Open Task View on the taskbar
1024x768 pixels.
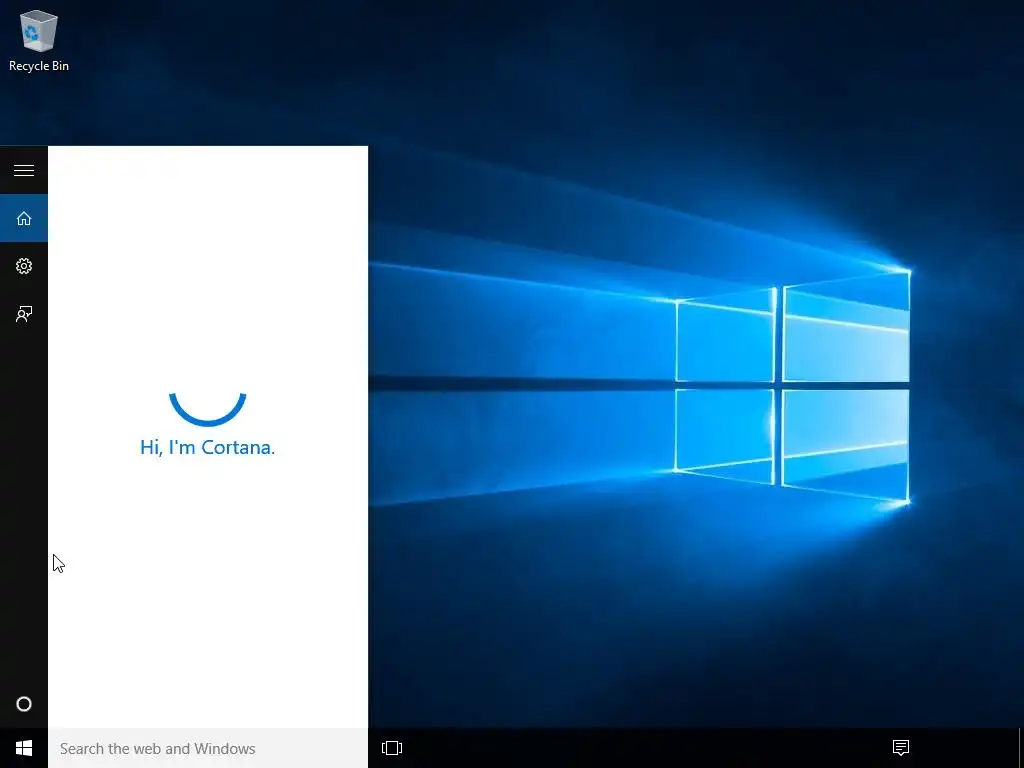[392, 748]
